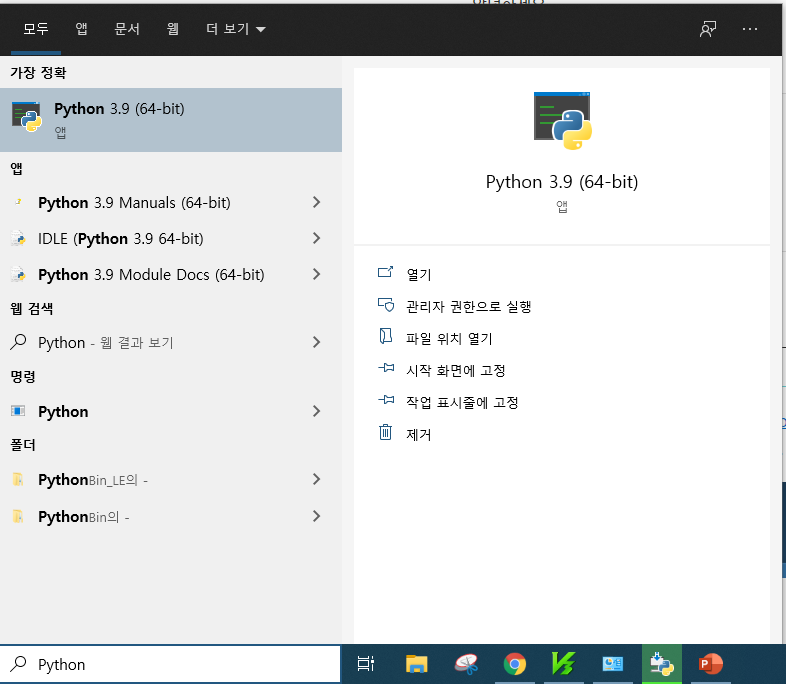Click the PythonBin folder icon
The height and width of the screenshot is (684, 786).
pos(18,516)
